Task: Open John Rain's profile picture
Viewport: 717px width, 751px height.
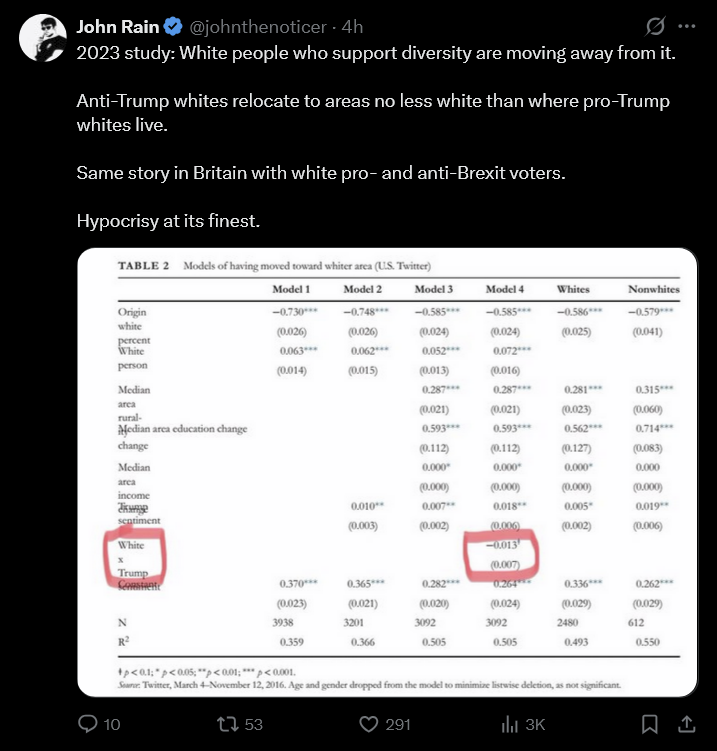Action: (43, 38)
